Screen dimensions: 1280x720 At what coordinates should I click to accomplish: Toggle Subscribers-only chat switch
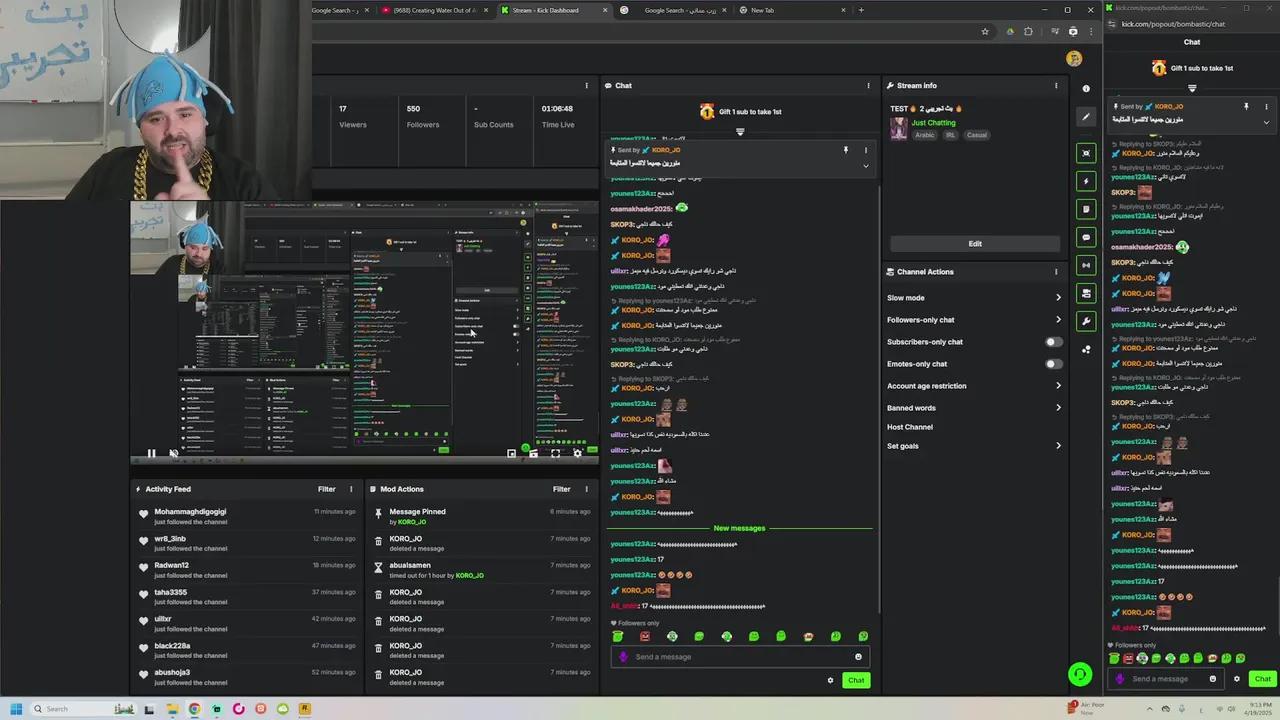(x=1053, y=342)
